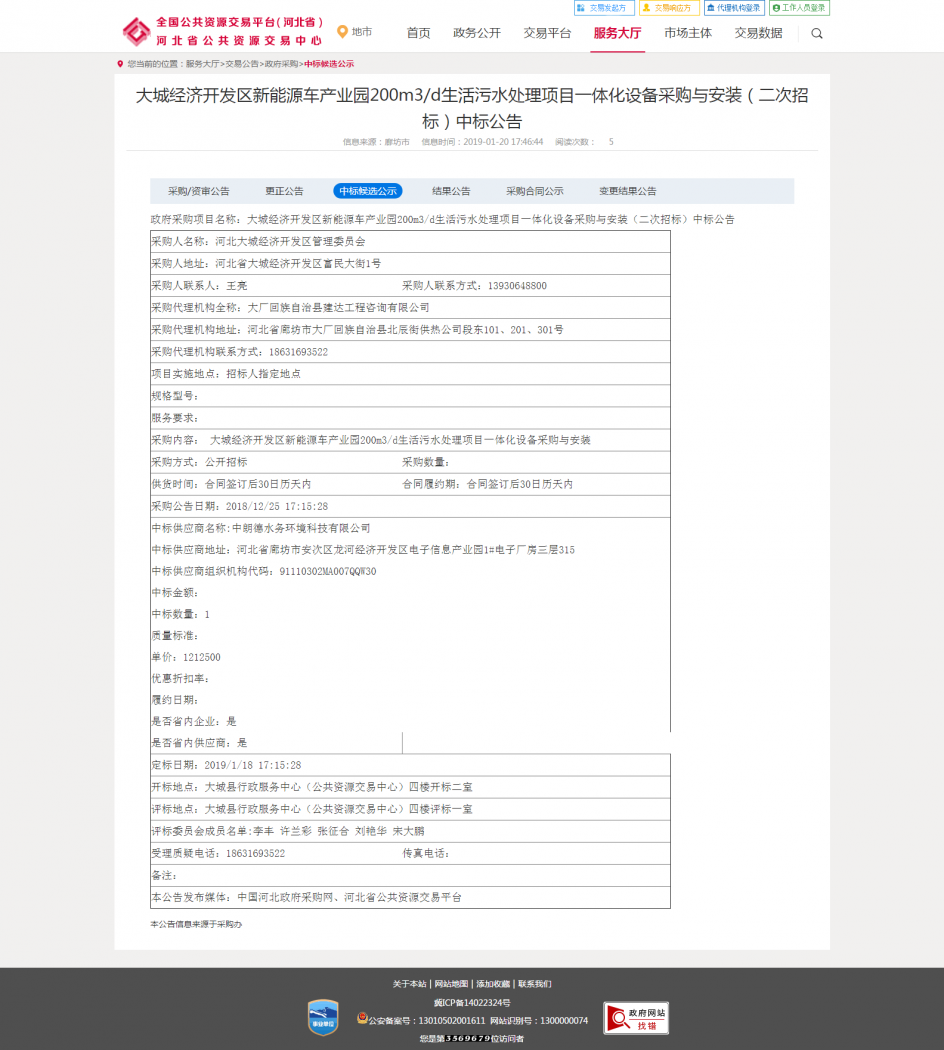Select the 采购合同公示 tab
This screenshot has height=1050, width=944.
(534, 191)
